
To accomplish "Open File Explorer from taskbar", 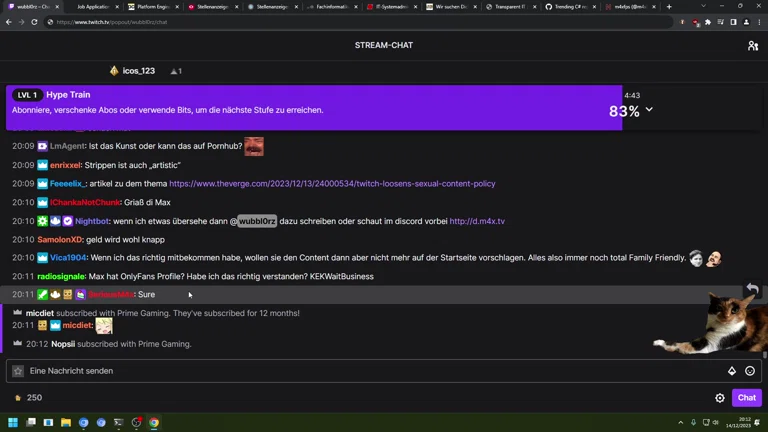I will tap(66, 422).
